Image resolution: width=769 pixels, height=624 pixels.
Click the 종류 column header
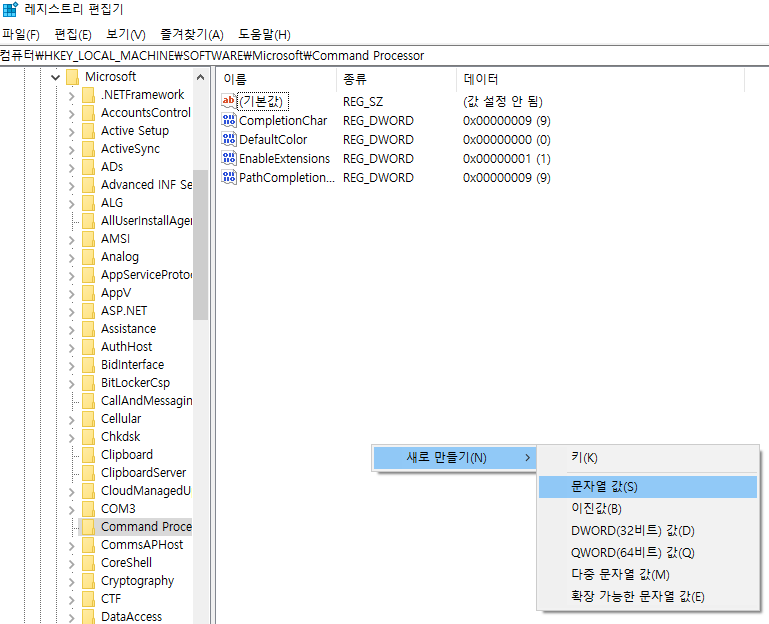pyautogui.click(x=397, y=79)
